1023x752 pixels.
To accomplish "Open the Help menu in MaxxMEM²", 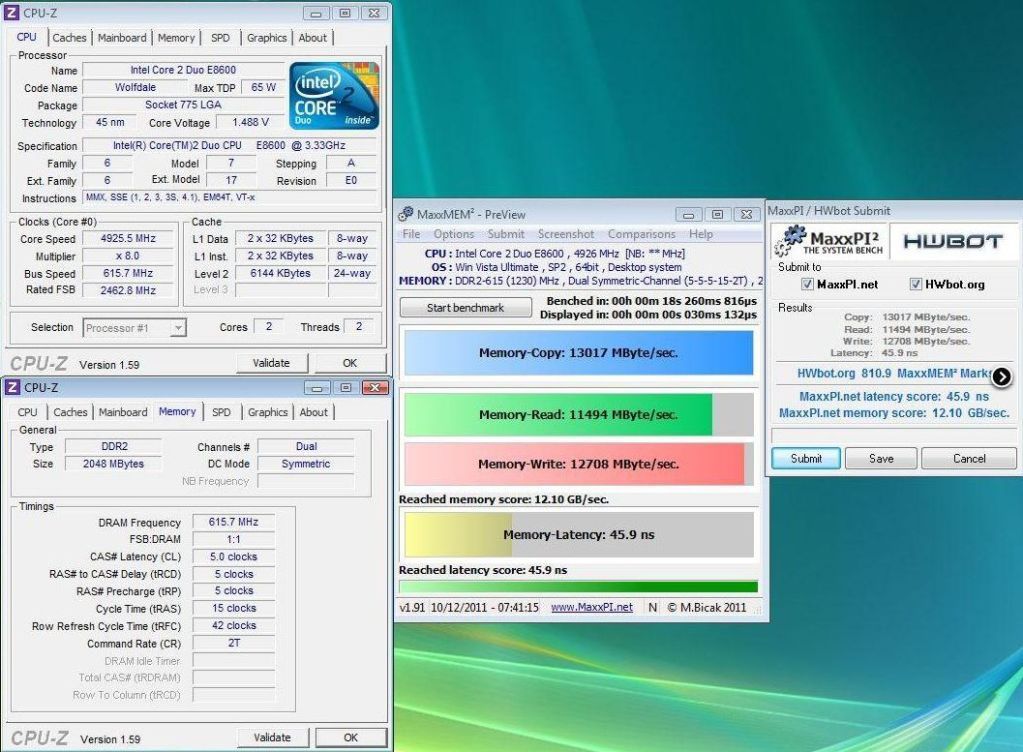I will (x=701, y=234).
